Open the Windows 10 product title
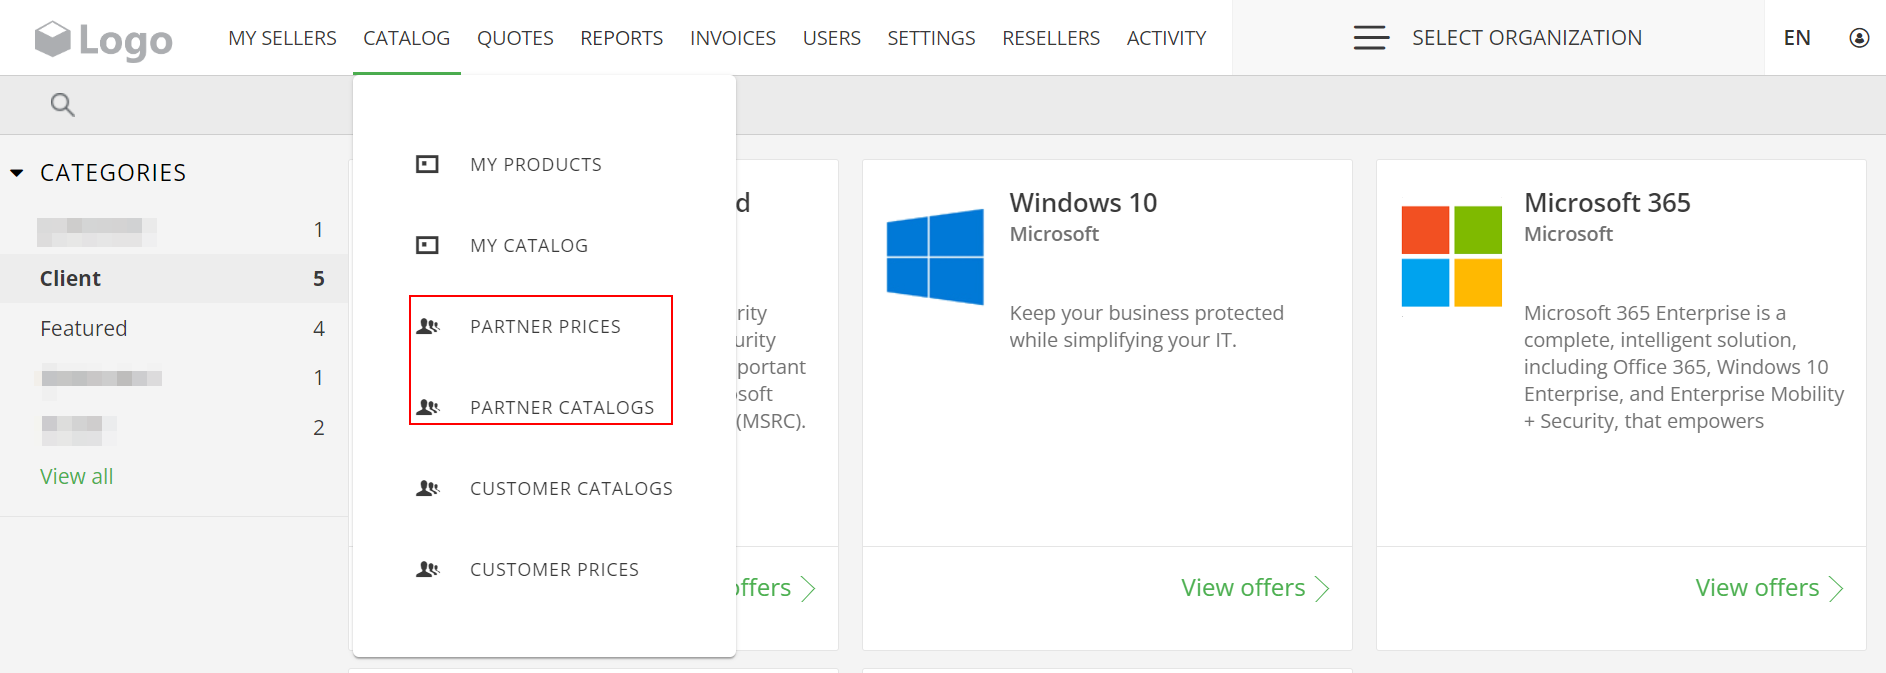 [1083, 202]
